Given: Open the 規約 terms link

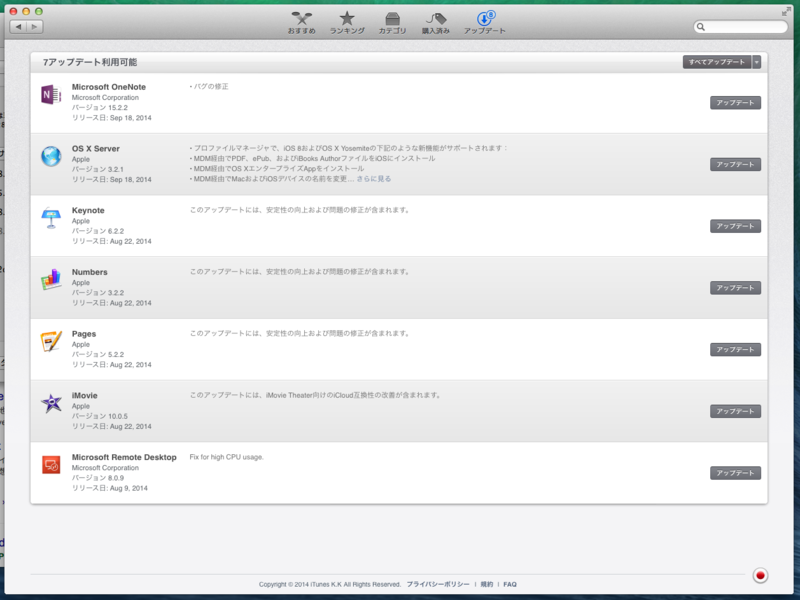Looking at the screenshot, I should coord(487,584).
